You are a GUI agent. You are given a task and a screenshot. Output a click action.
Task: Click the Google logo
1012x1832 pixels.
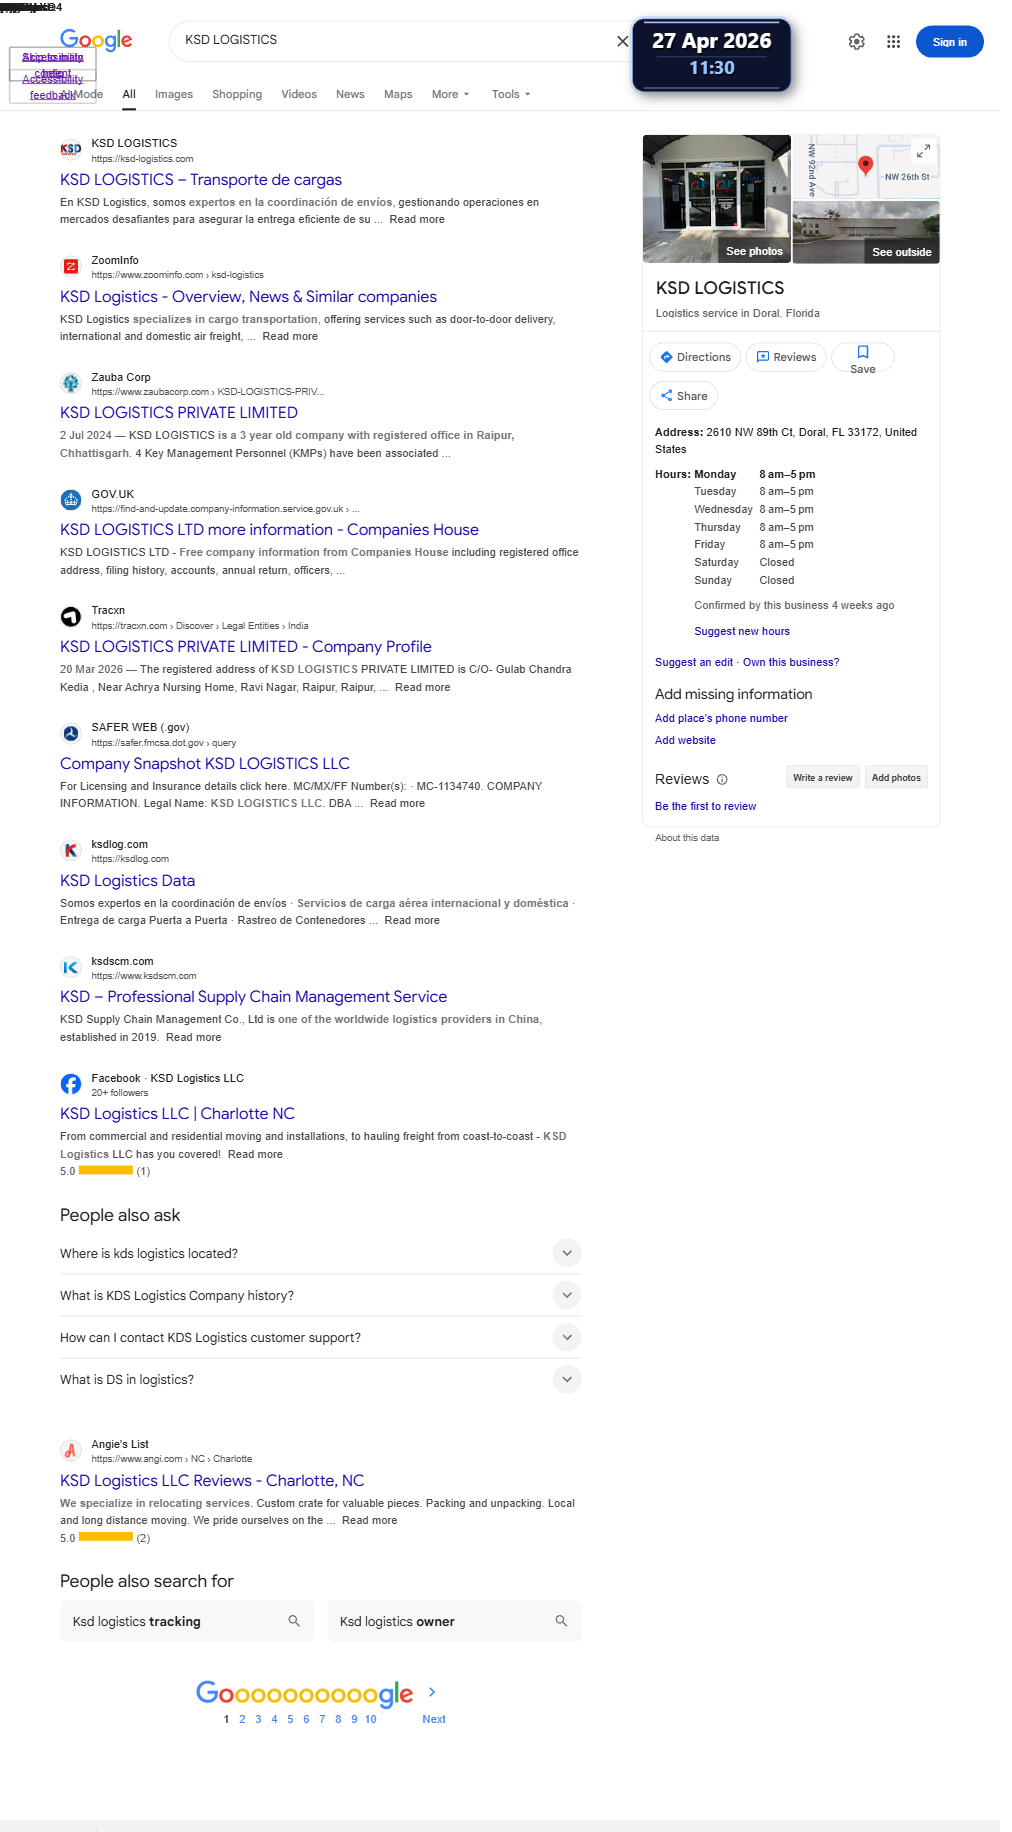96,40
